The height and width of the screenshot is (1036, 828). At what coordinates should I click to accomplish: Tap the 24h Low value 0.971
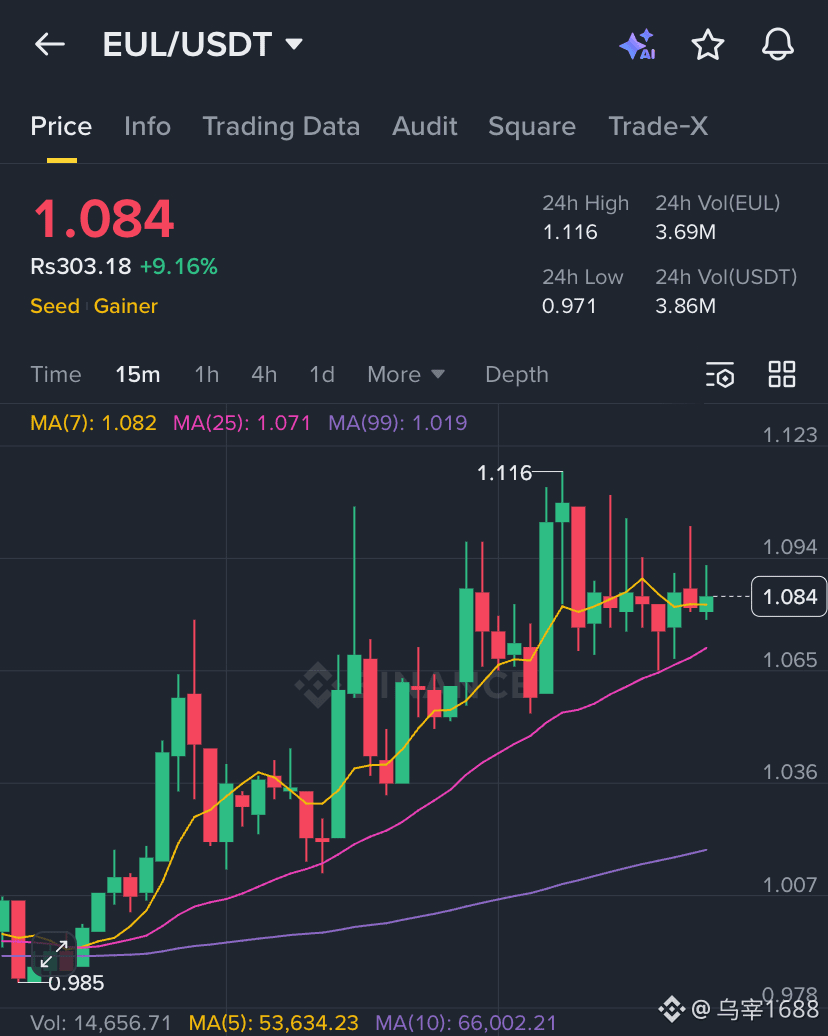pos(569,306)
